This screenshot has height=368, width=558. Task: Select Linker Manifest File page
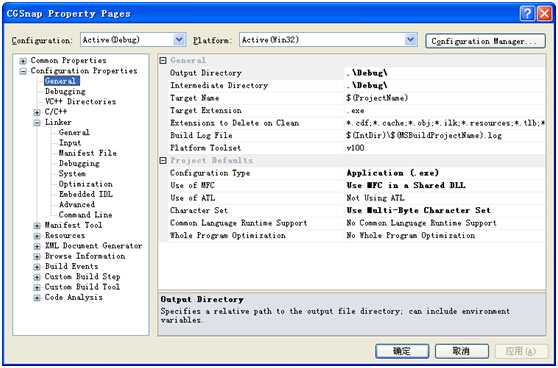[x=88, y=153]
